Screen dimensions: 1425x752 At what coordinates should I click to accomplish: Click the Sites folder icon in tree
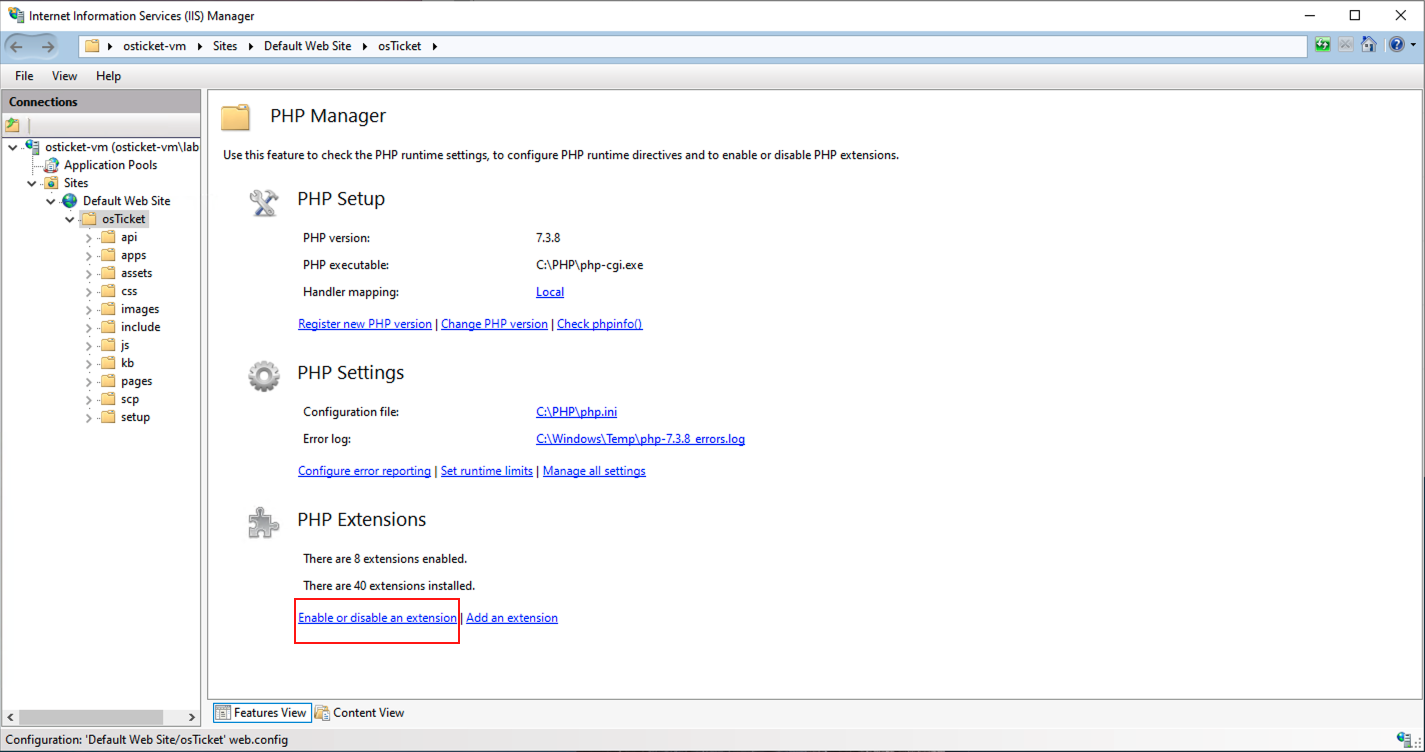(x=51, y=183)
